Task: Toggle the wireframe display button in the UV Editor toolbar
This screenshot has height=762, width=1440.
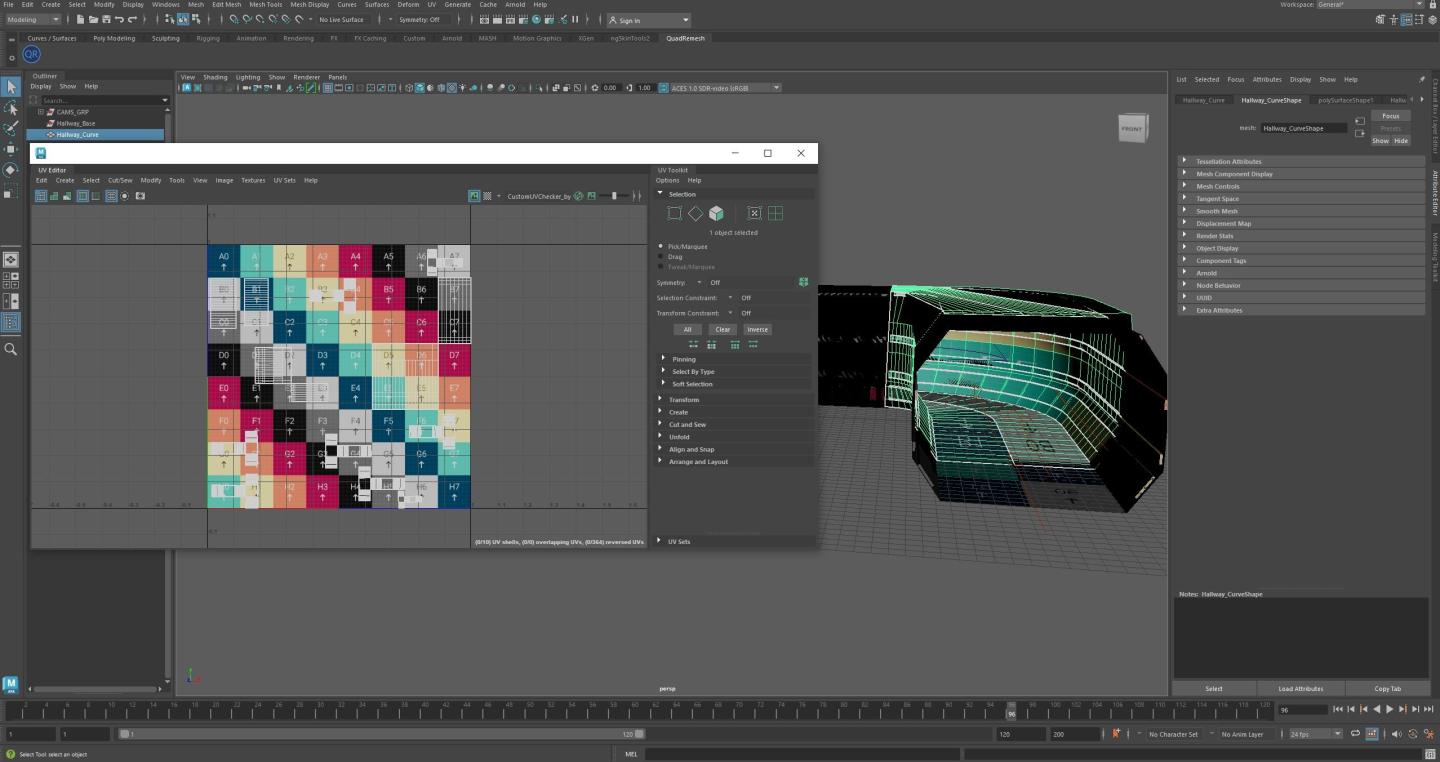Action: pyautogui.click(x=41, y=196)
